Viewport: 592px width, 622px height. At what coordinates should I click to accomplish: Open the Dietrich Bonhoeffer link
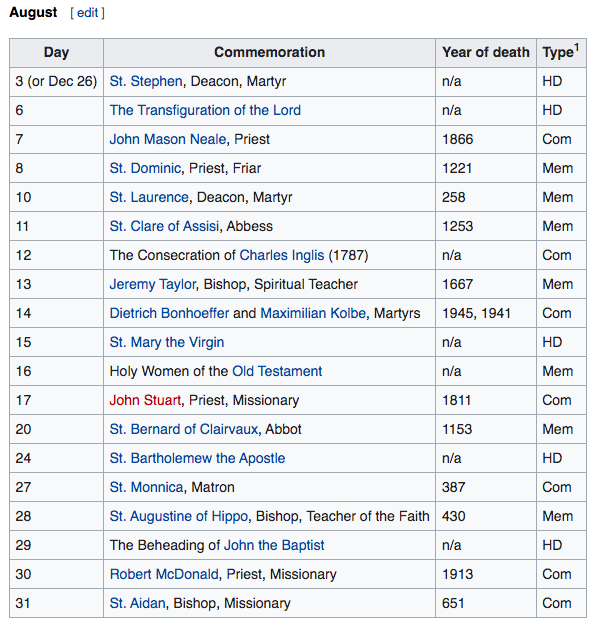tap(169, 313)
